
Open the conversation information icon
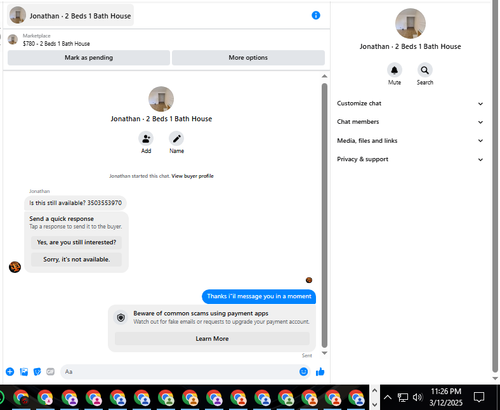[316, 15]
